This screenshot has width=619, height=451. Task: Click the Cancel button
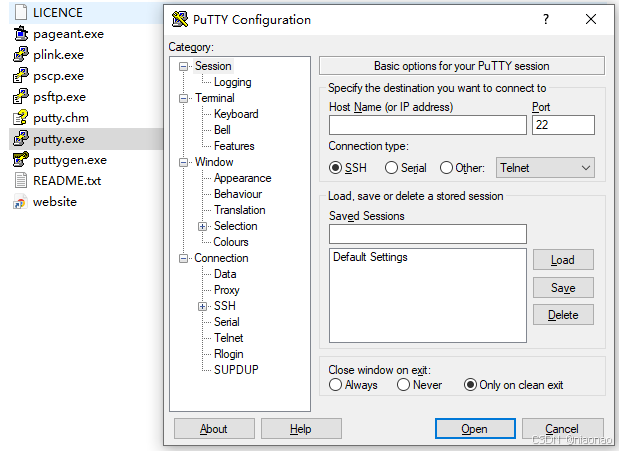click(563, 428)
